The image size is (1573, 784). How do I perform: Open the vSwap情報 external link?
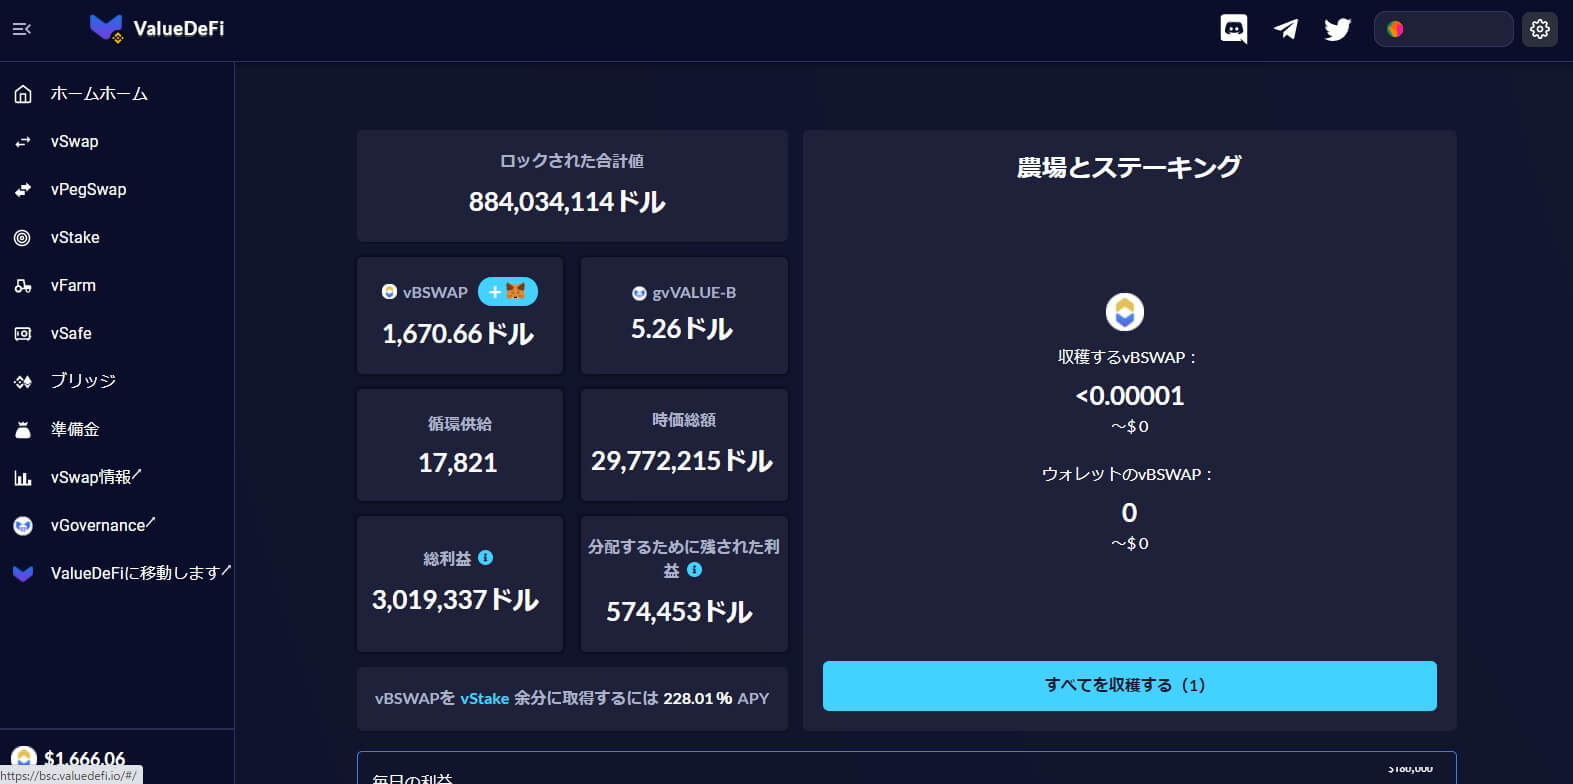pyautogui.click(x=96, y=477)
